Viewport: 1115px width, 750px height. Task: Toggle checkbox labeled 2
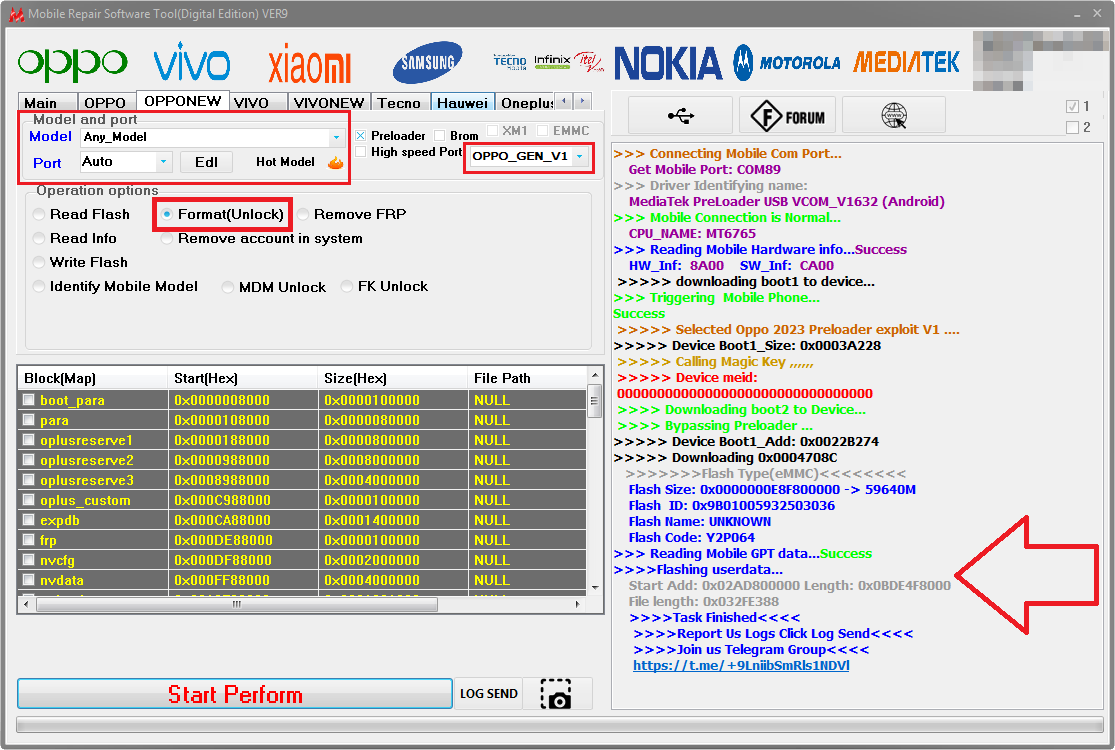[1072, 127]
